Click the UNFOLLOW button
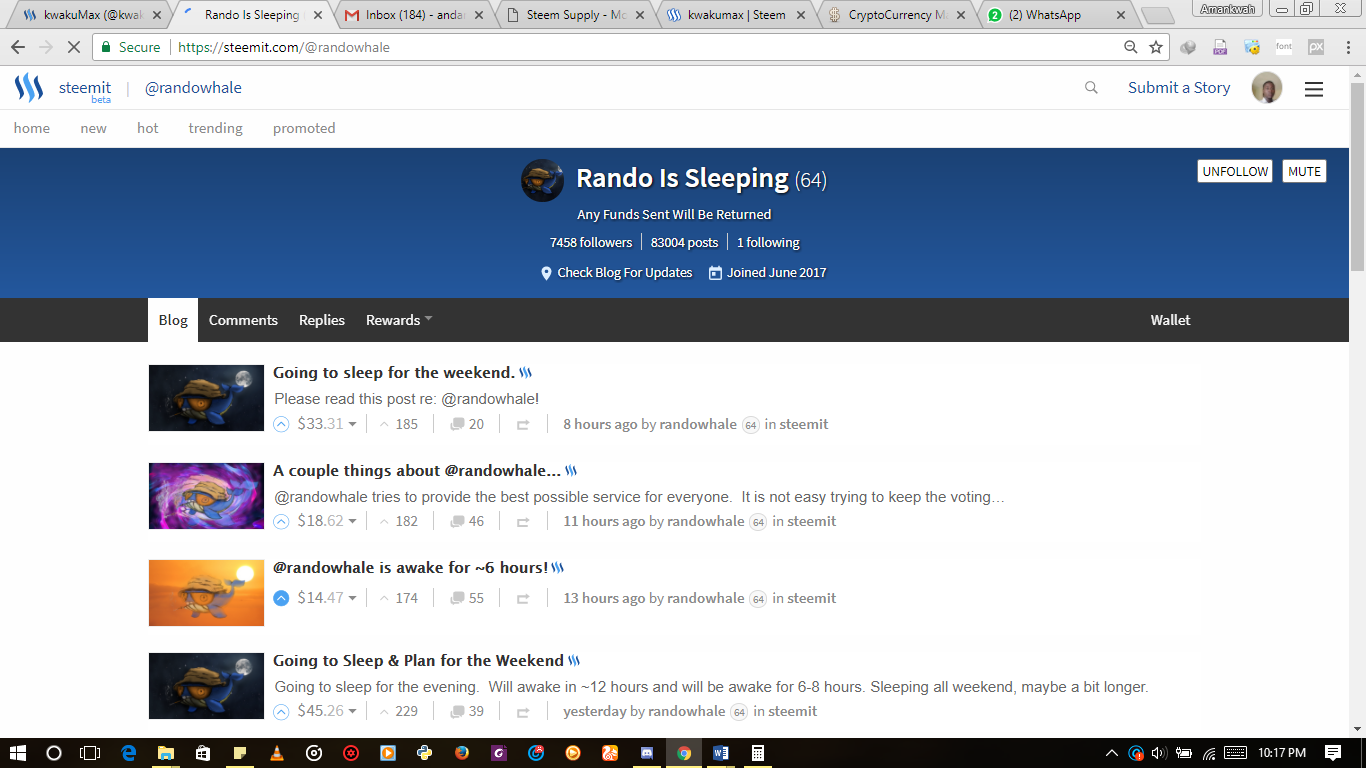Screen dimensions: 1366x768 [x=1235, y=171]
